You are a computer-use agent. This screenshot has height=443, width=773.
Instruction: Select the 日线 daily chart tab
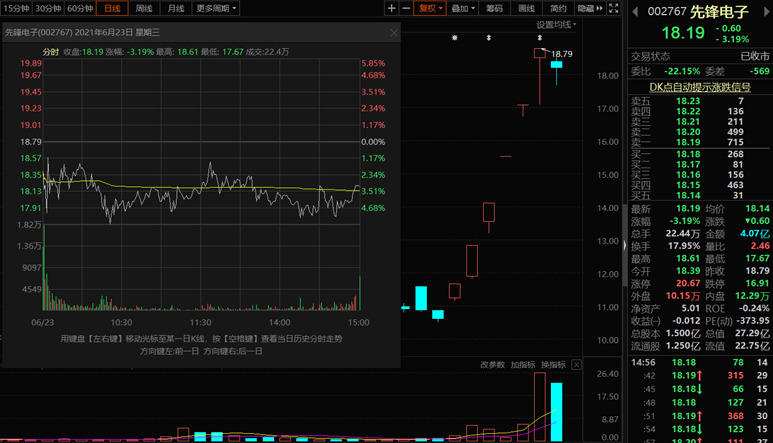click(x=112, y=8)
